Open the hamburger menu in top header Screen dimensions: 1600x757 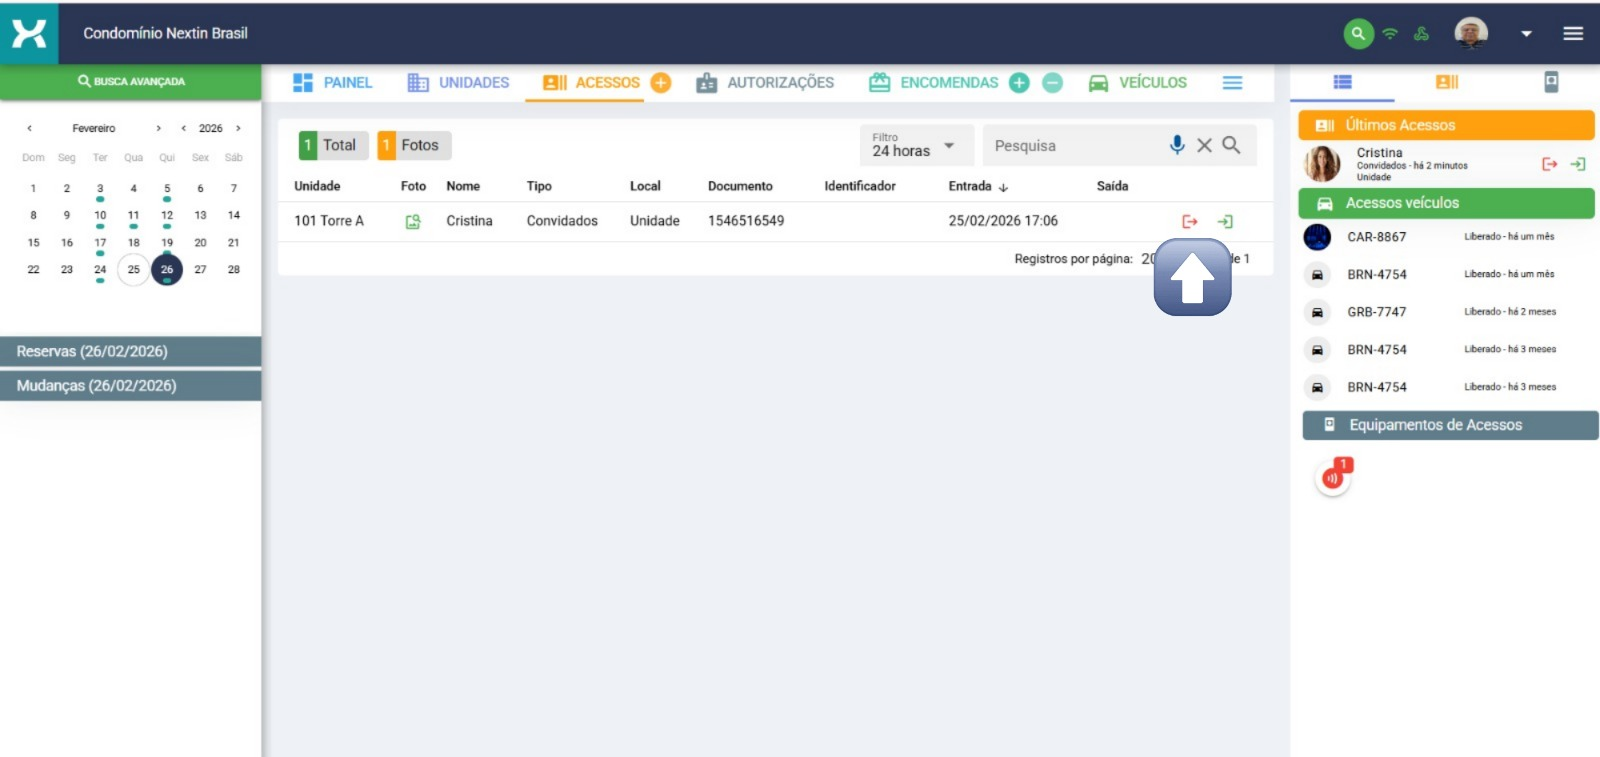coord(1573,34)
